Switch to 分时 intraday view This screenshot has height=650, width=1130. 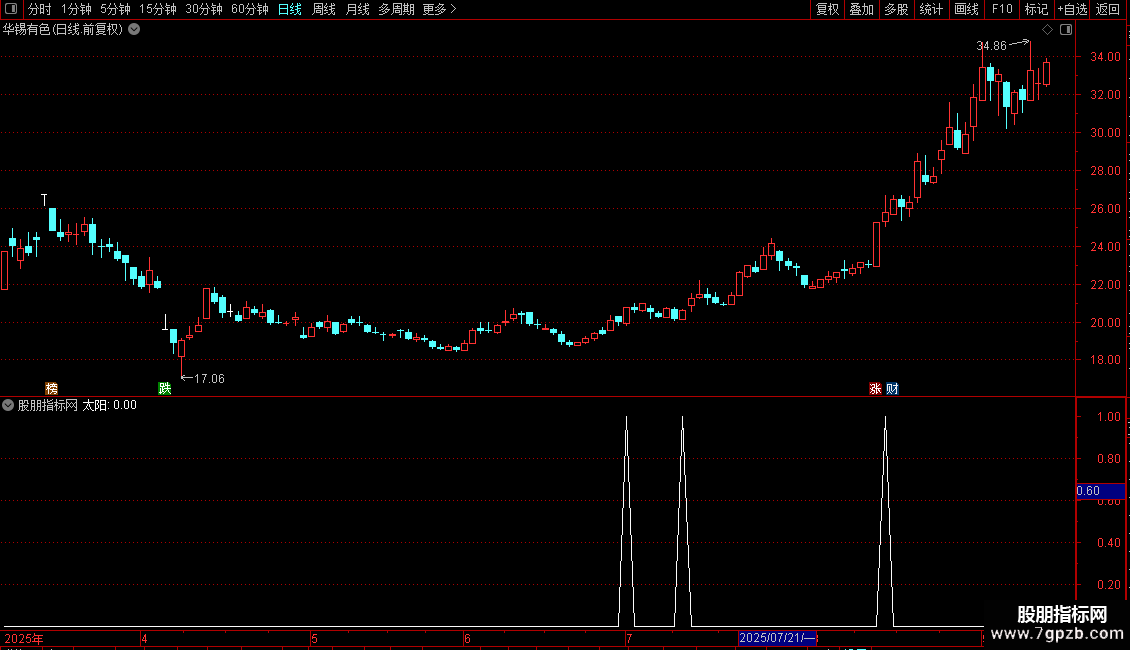tap(40, 9)
